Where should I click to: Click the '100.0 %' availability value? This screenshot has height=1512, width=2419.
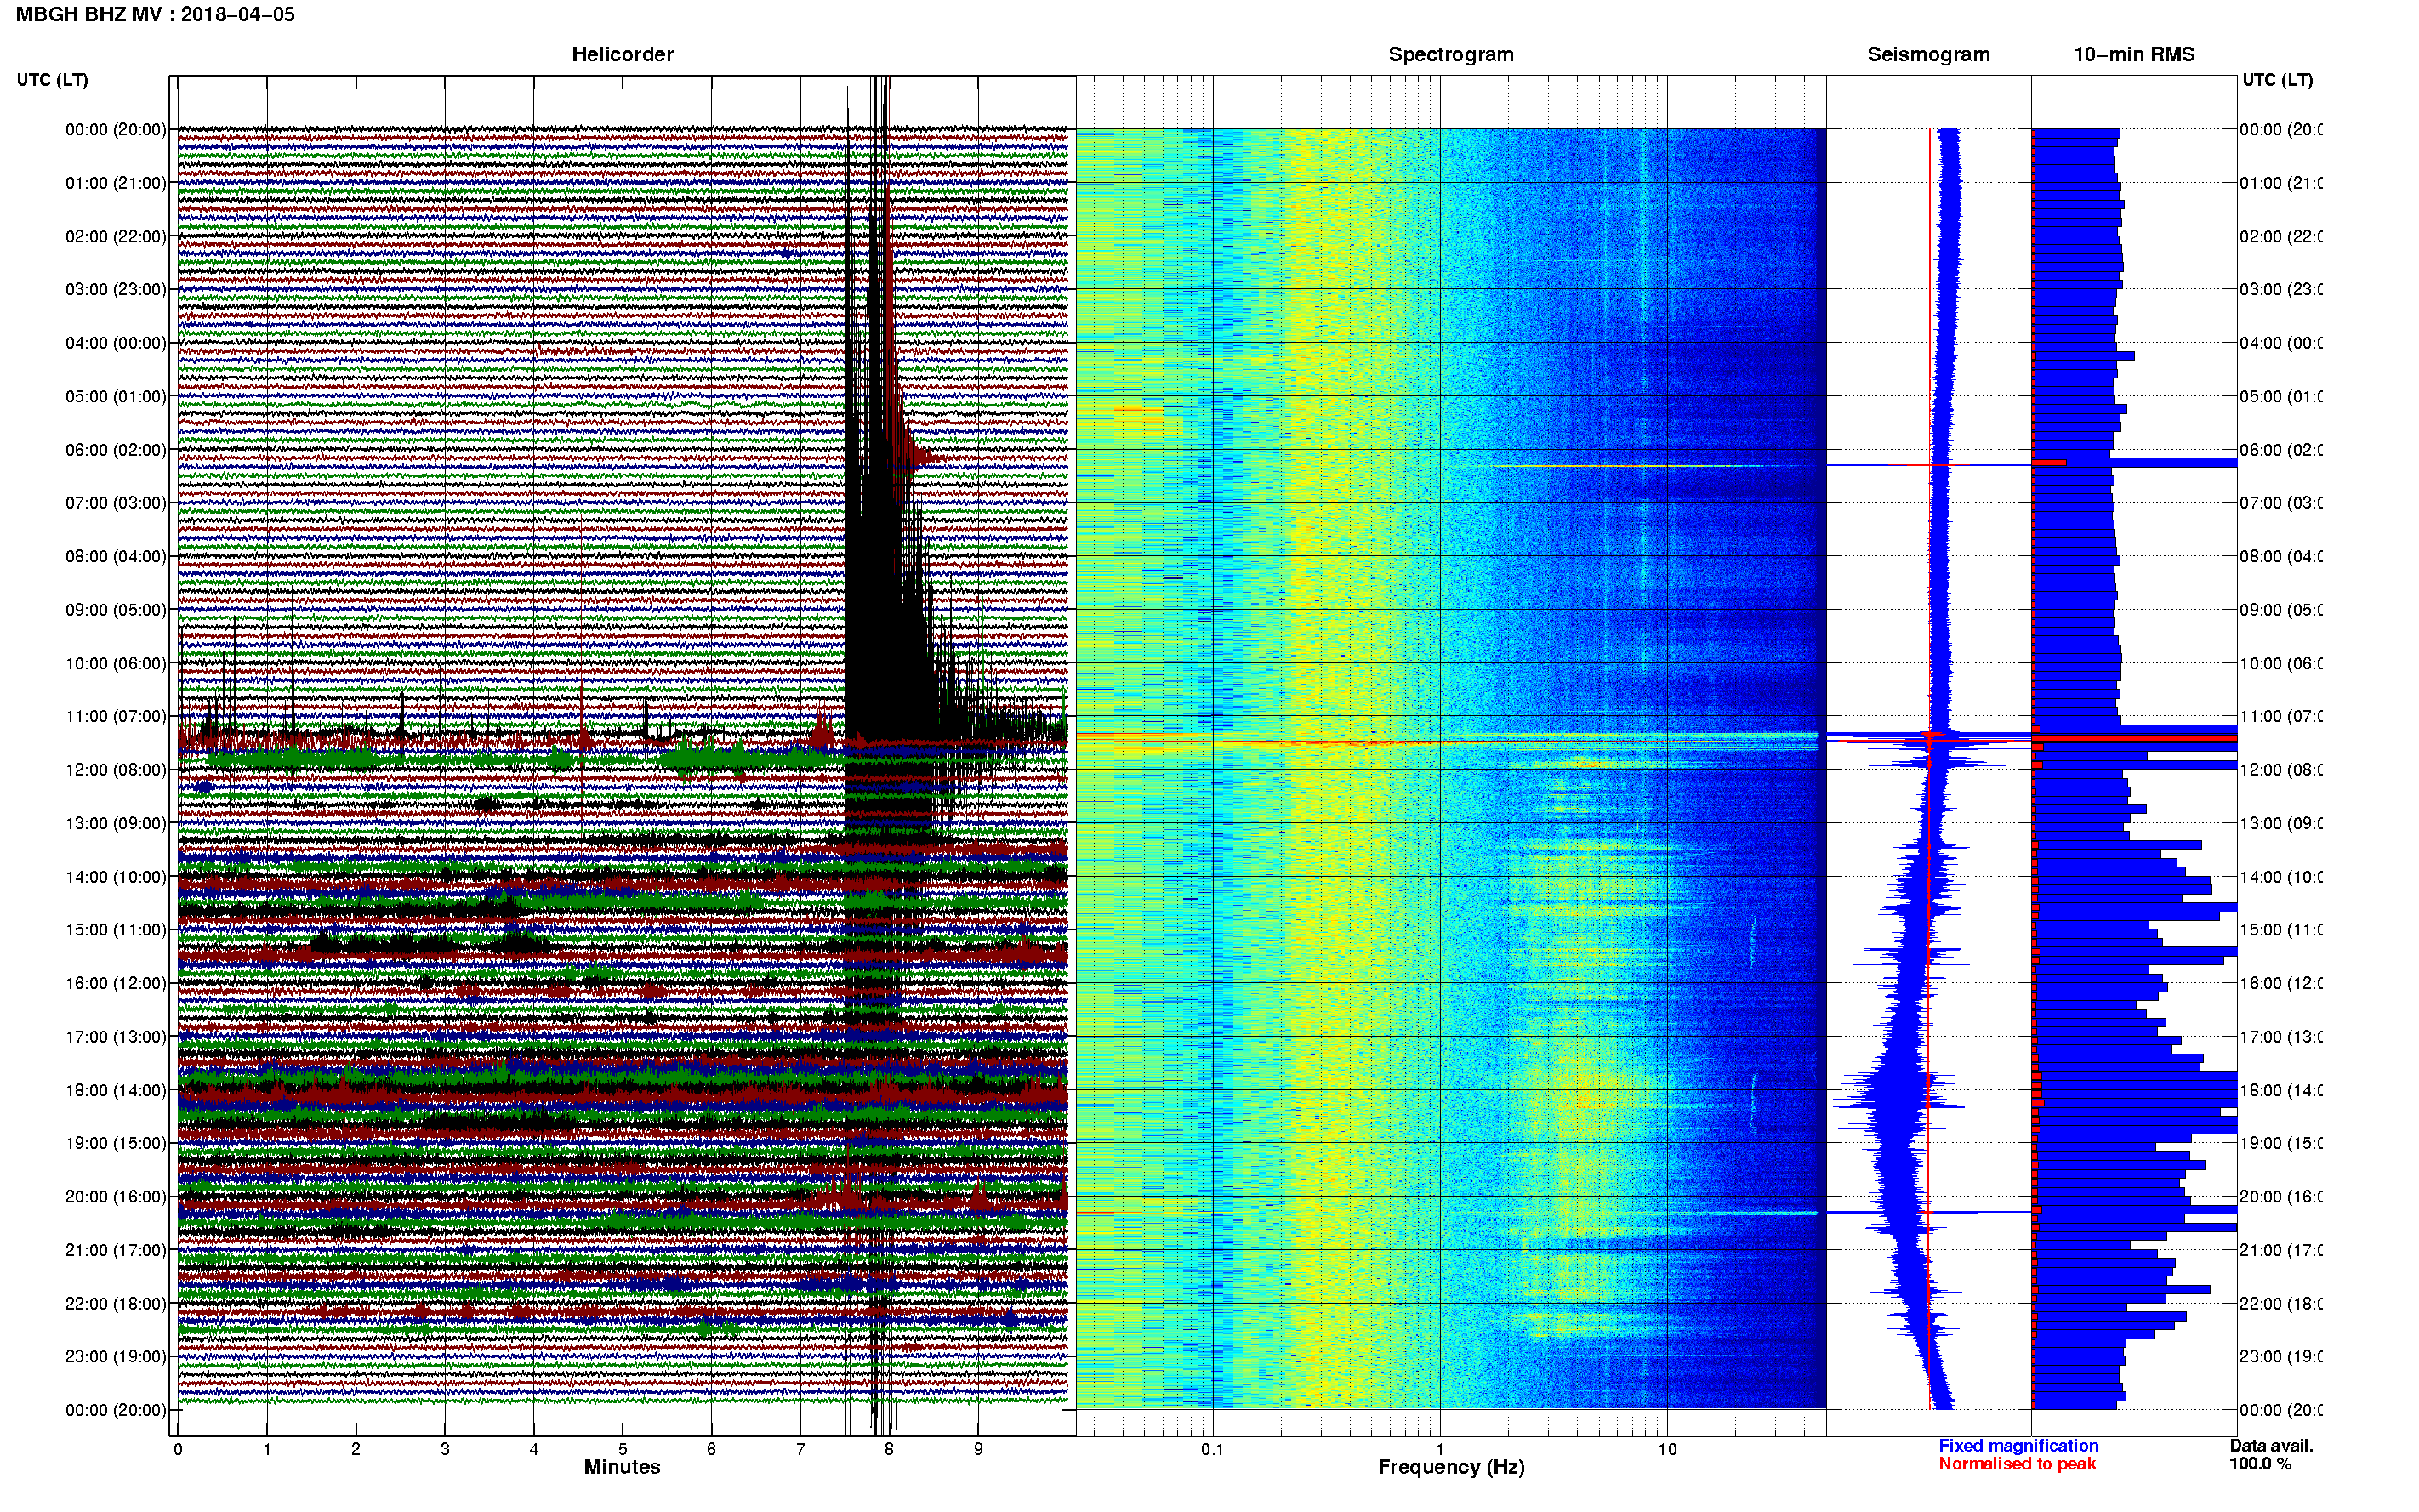[x=2260, y=1464]
